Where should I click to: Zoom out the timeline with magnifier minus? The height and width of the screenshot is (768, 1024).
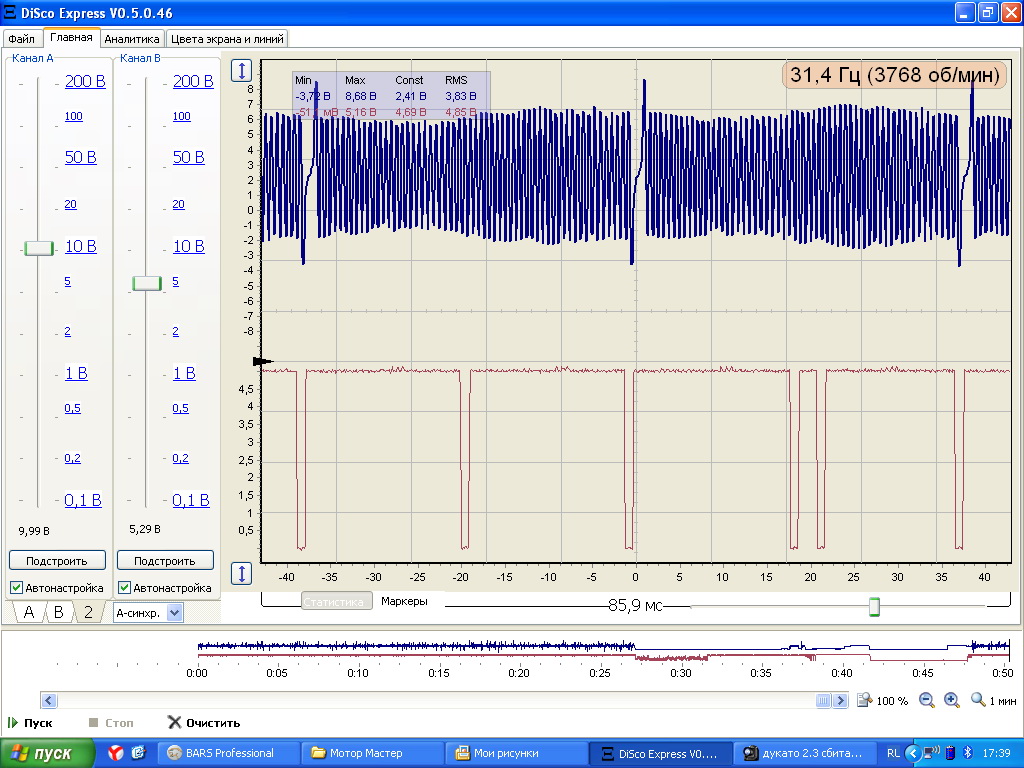pos(926,701)
